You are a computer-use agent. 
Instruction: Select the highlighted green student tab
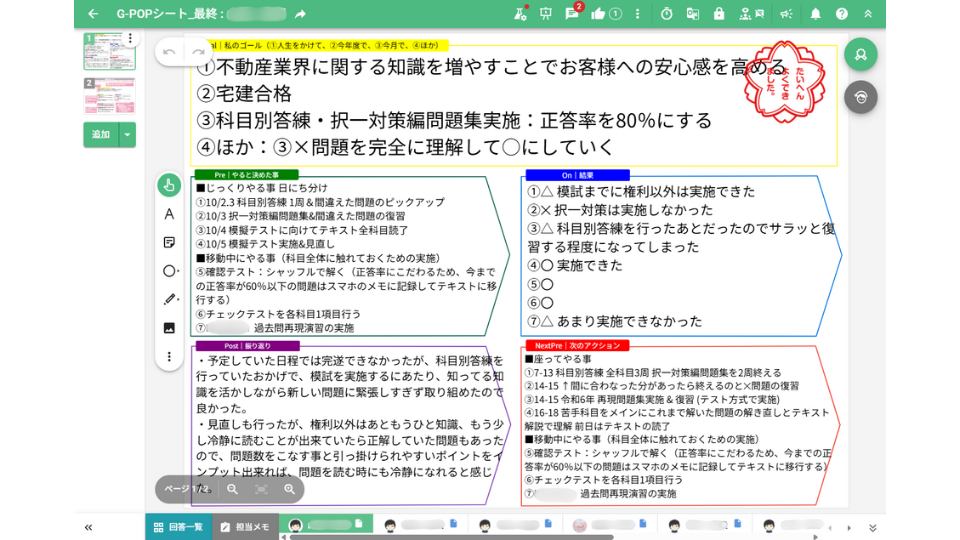[x=326, y=524]
